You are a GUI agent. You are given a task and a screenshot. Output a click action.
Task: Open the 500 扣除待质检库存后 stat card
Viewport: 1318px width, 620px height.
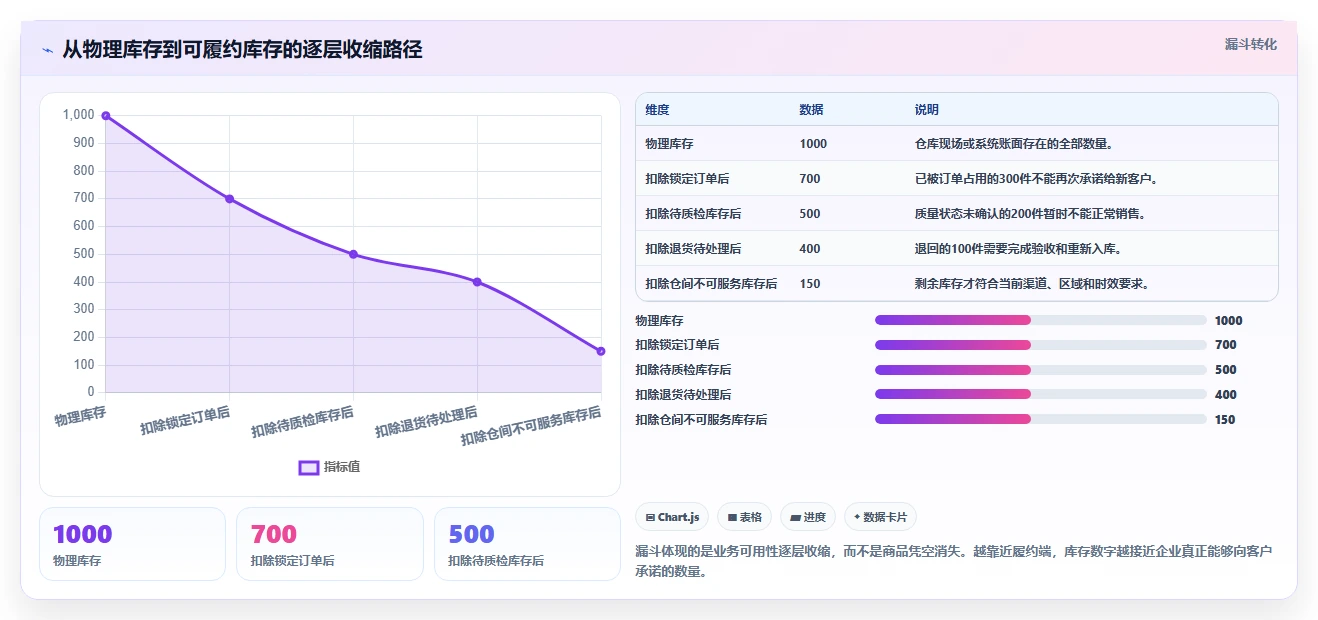tap(527, 544)
